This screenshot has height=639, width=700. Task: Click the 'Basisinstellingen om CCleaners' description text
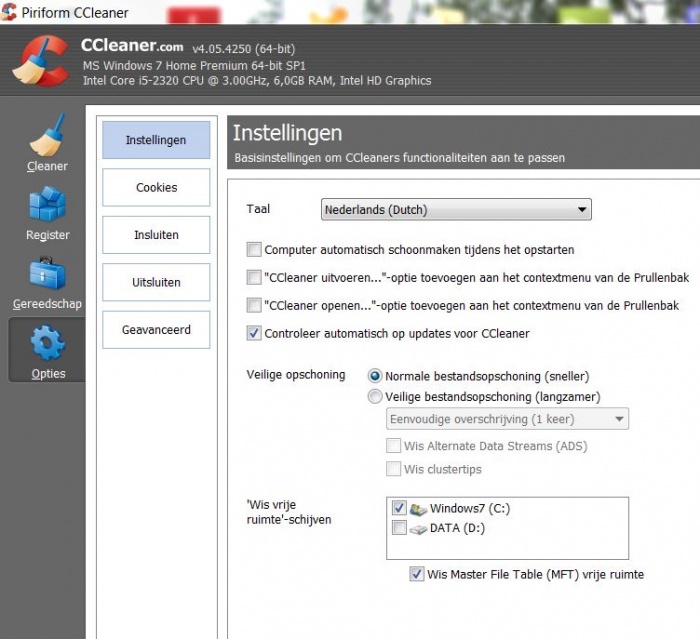400,158
